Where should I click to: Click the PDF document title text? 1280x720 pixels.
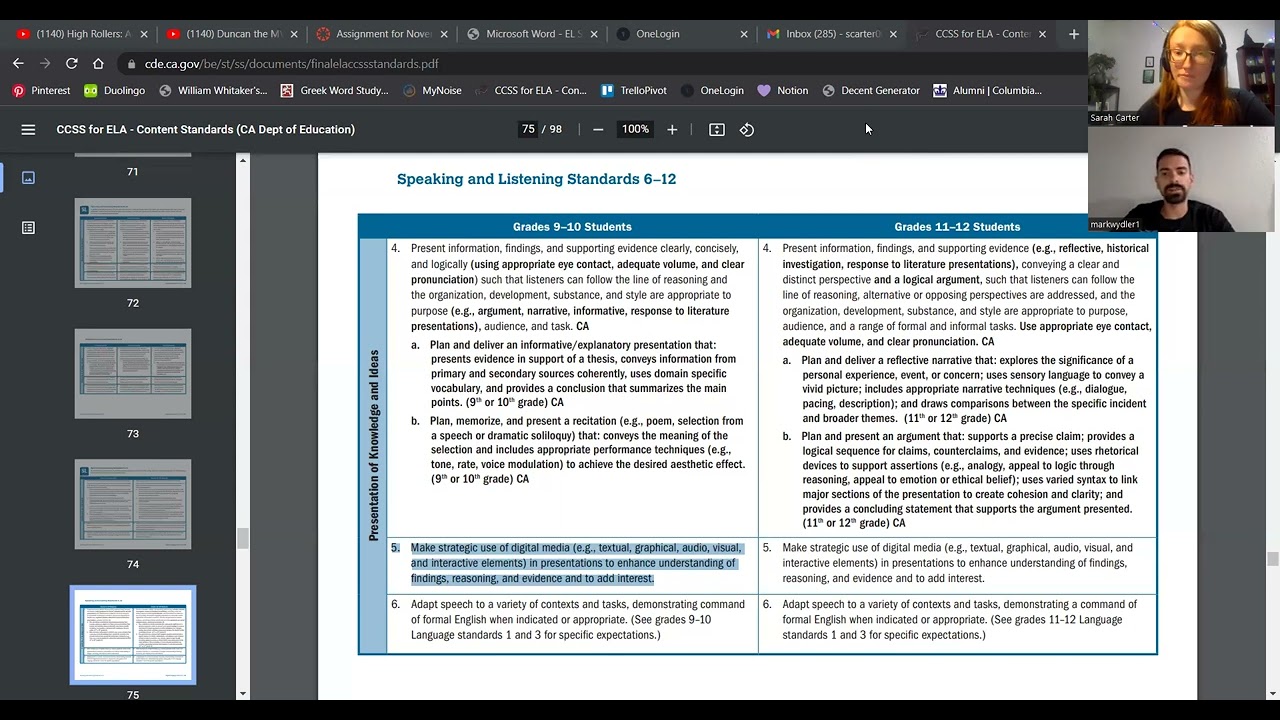tap(206, 129)
